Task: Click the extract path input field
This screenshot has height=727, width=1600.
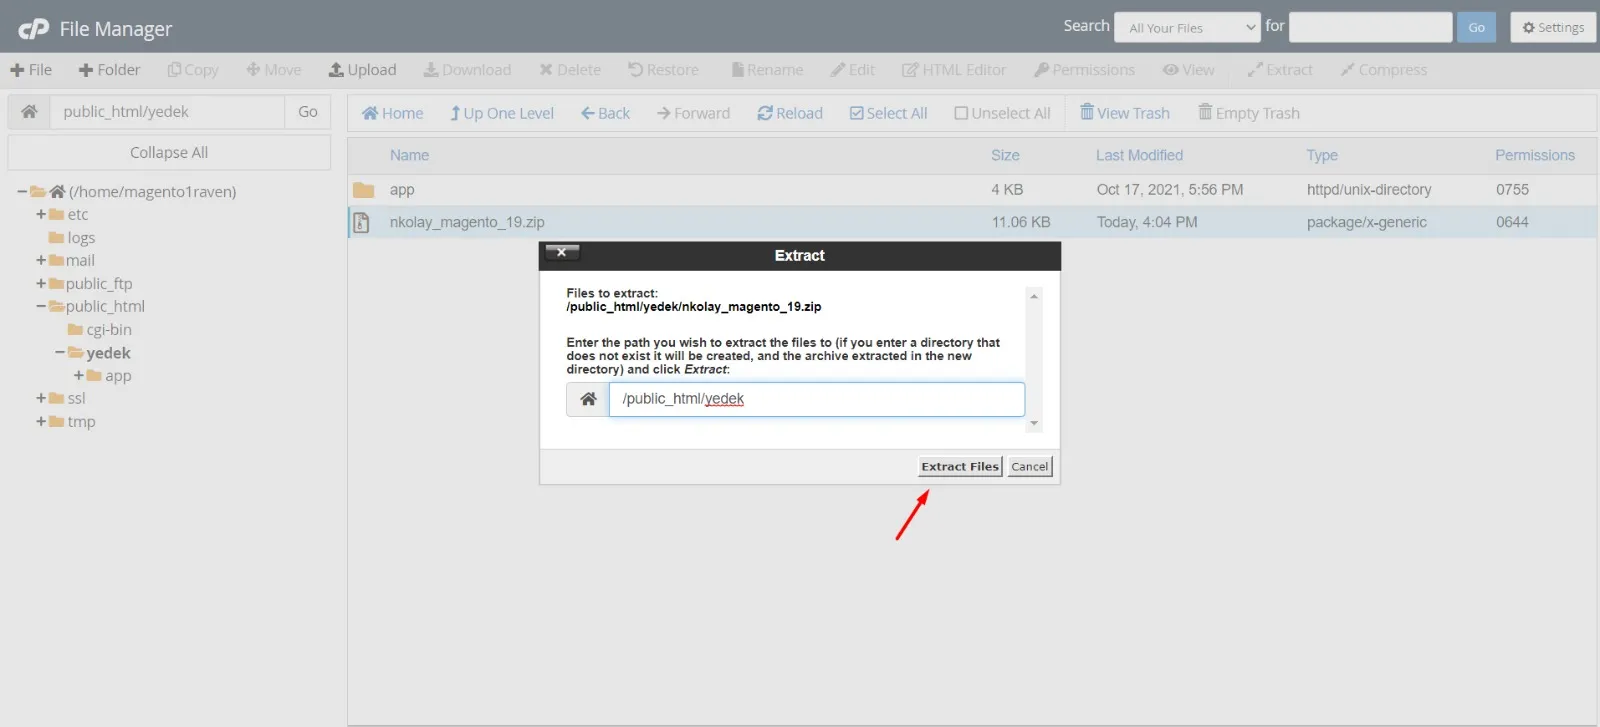Action: (816, 399)
